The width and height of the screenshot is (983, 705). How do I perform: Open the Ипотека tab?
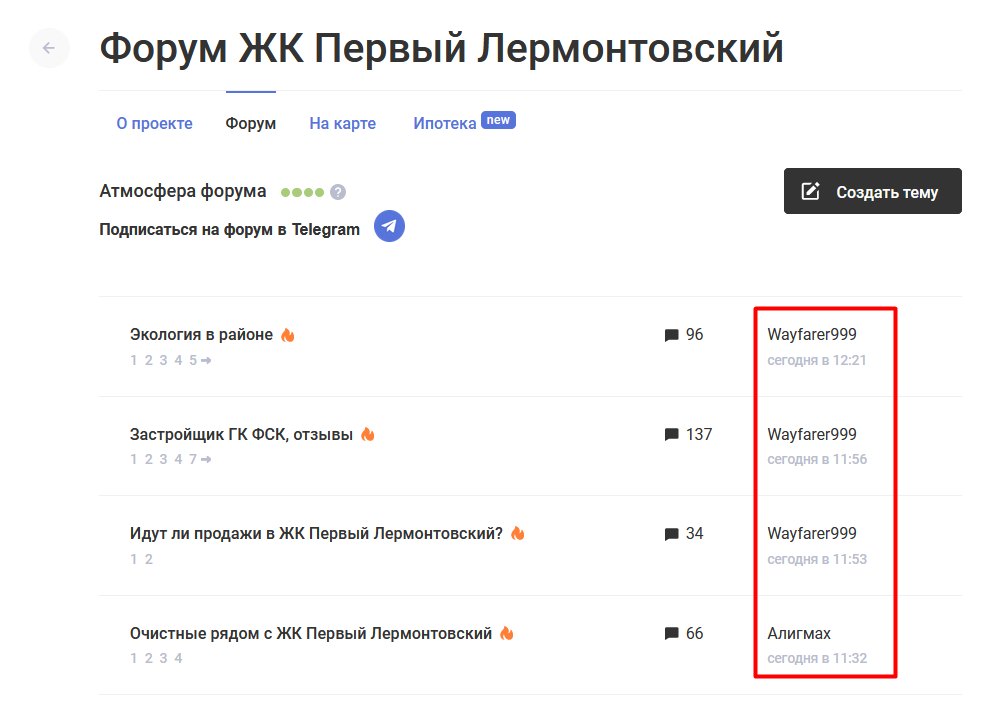point(444,123)
